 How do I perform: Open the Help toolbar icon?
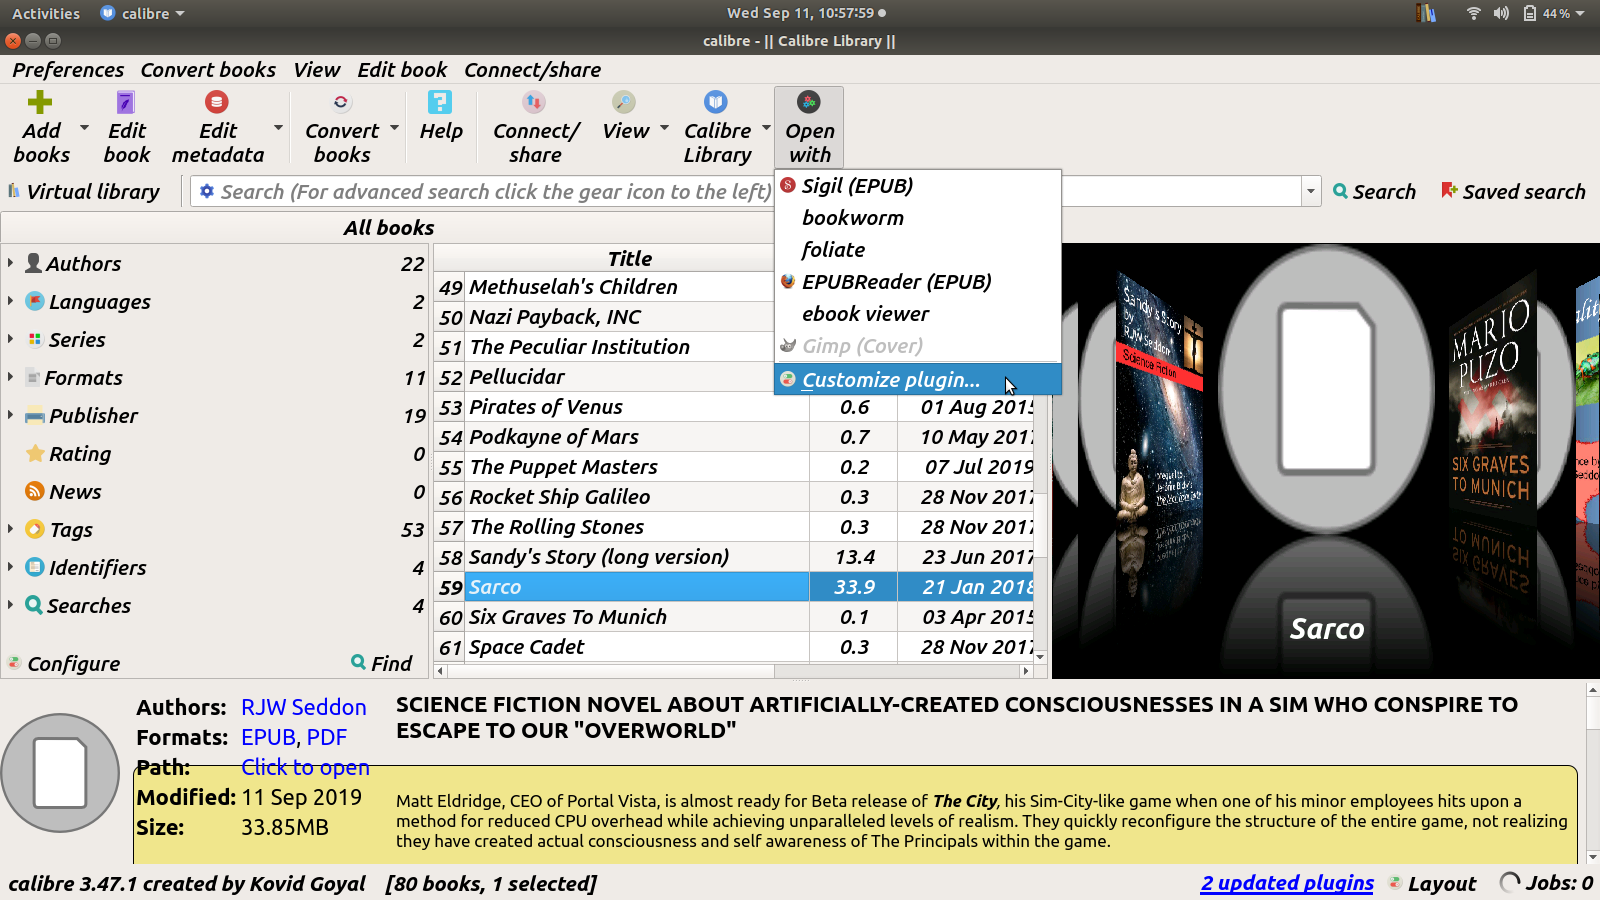point(440,102)
